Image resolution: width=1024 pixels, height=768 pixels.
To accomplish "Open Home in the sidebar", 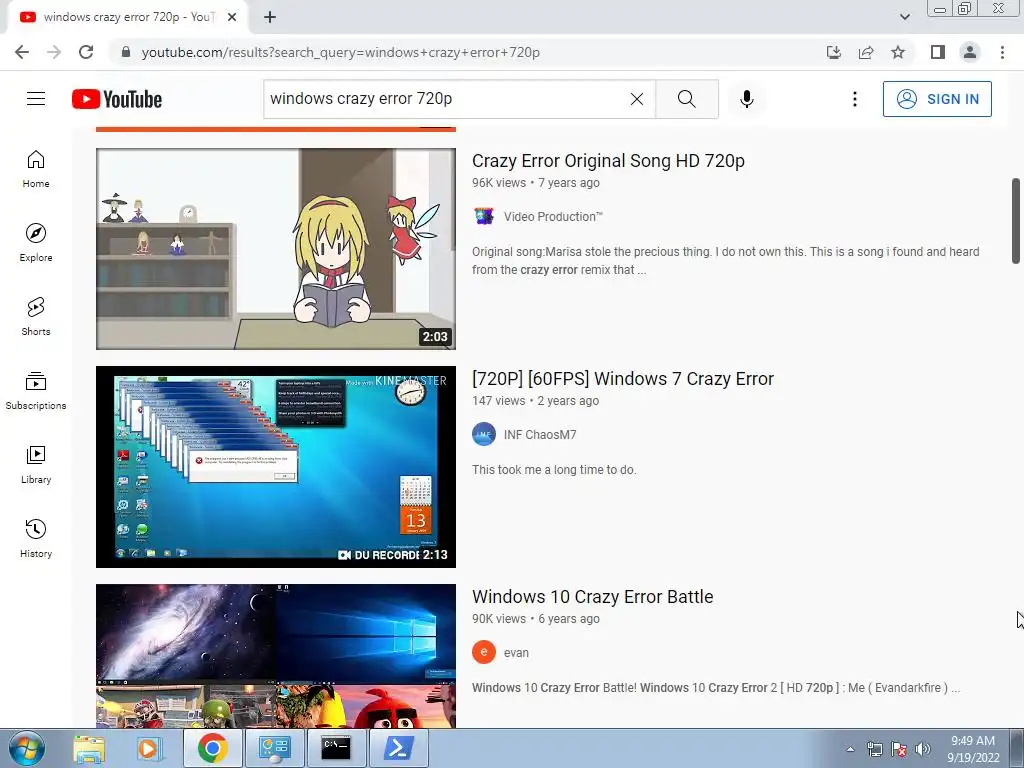I will point(36,169).
